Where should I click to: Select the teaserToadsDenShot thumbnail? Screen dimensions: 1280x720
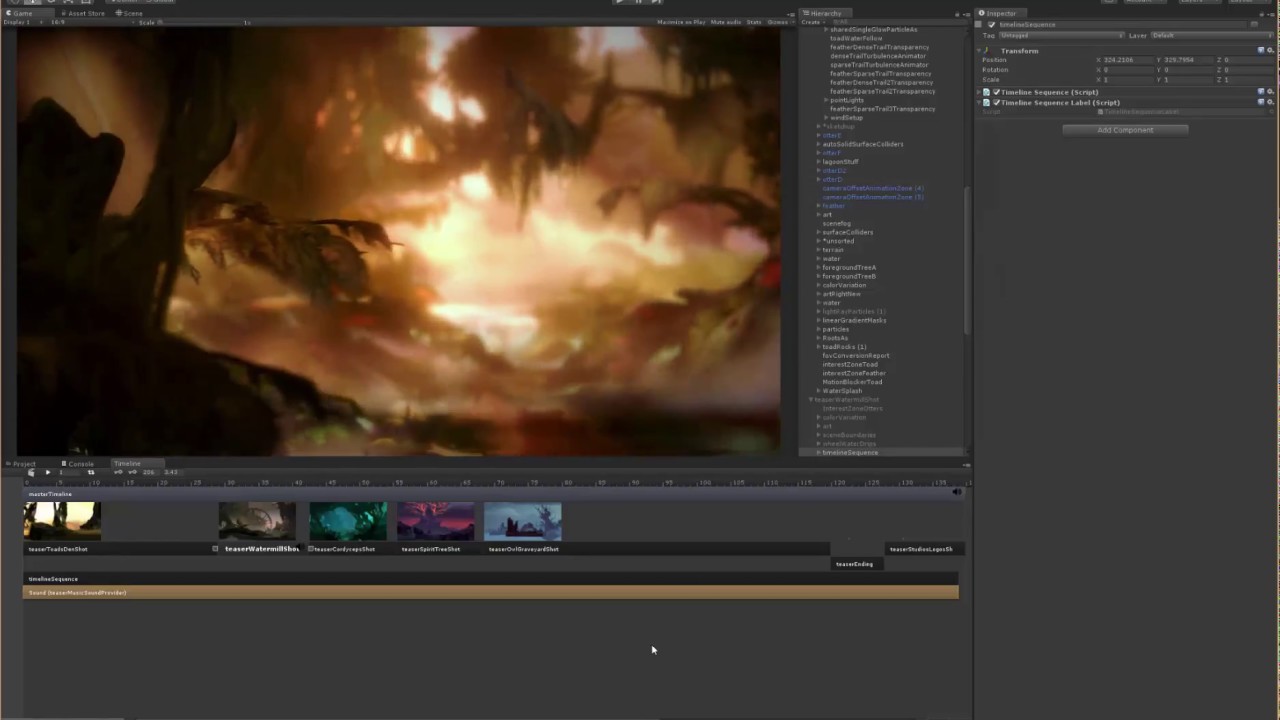point(62,521)
